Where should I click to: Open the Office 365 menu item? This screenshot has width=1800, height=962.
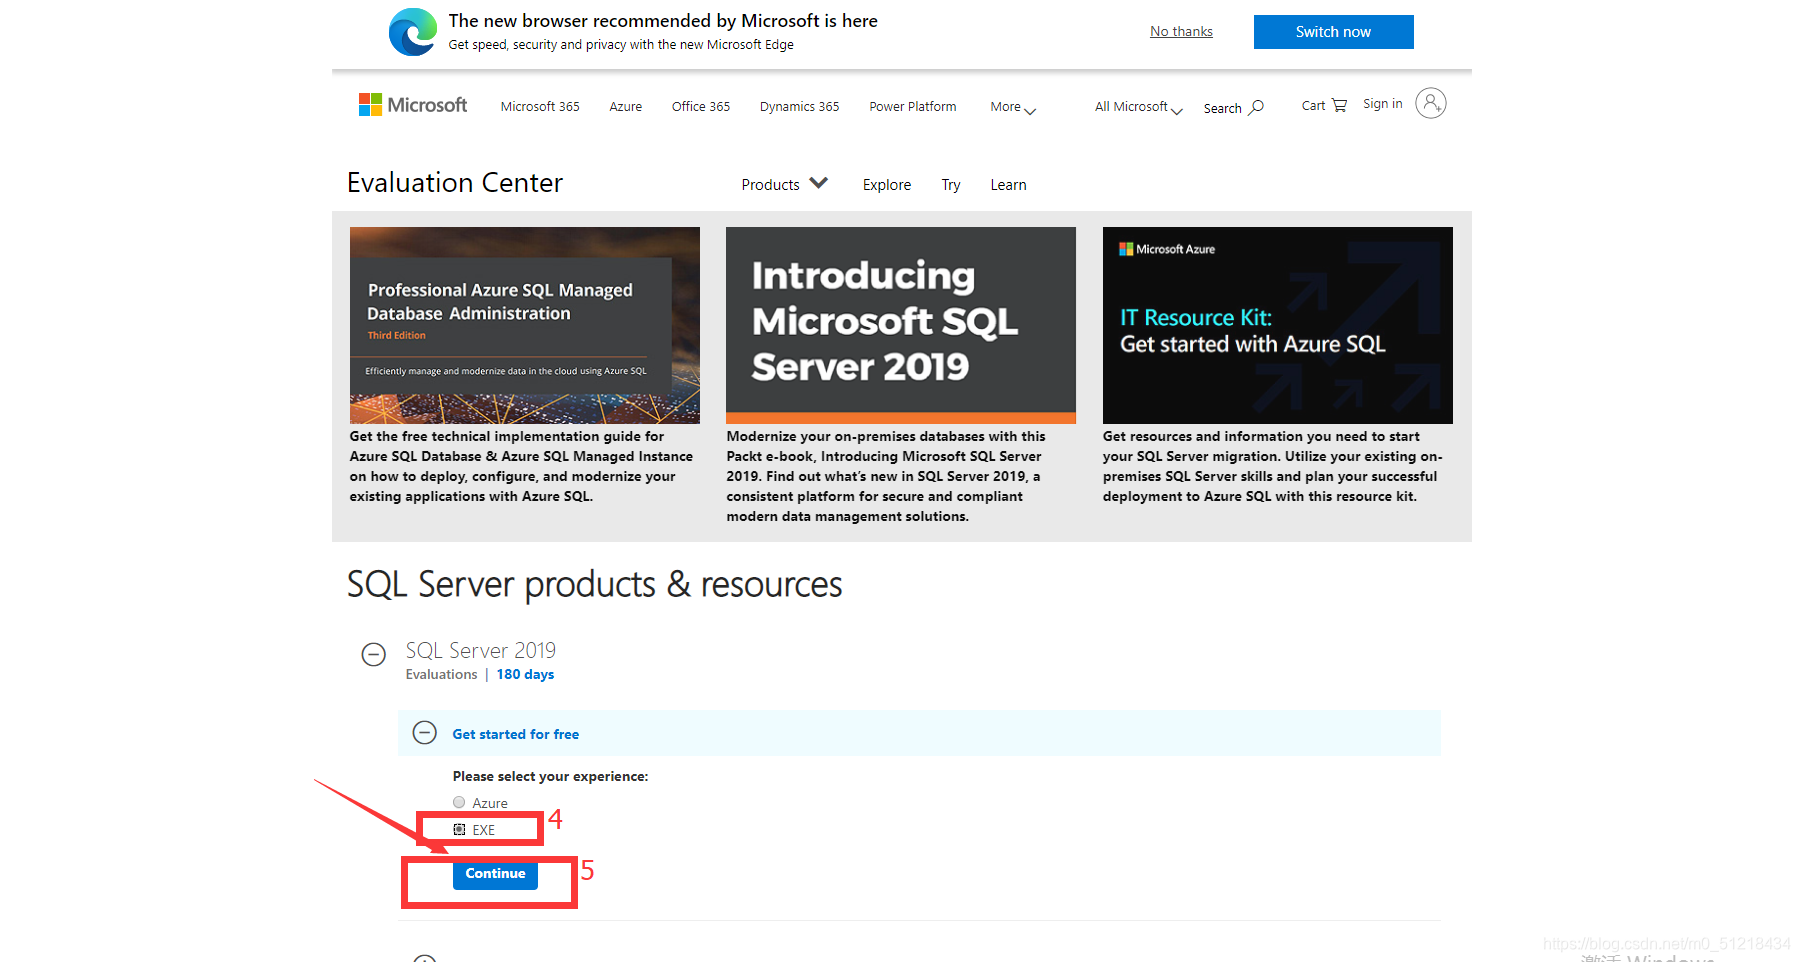(x=701, y=107)
